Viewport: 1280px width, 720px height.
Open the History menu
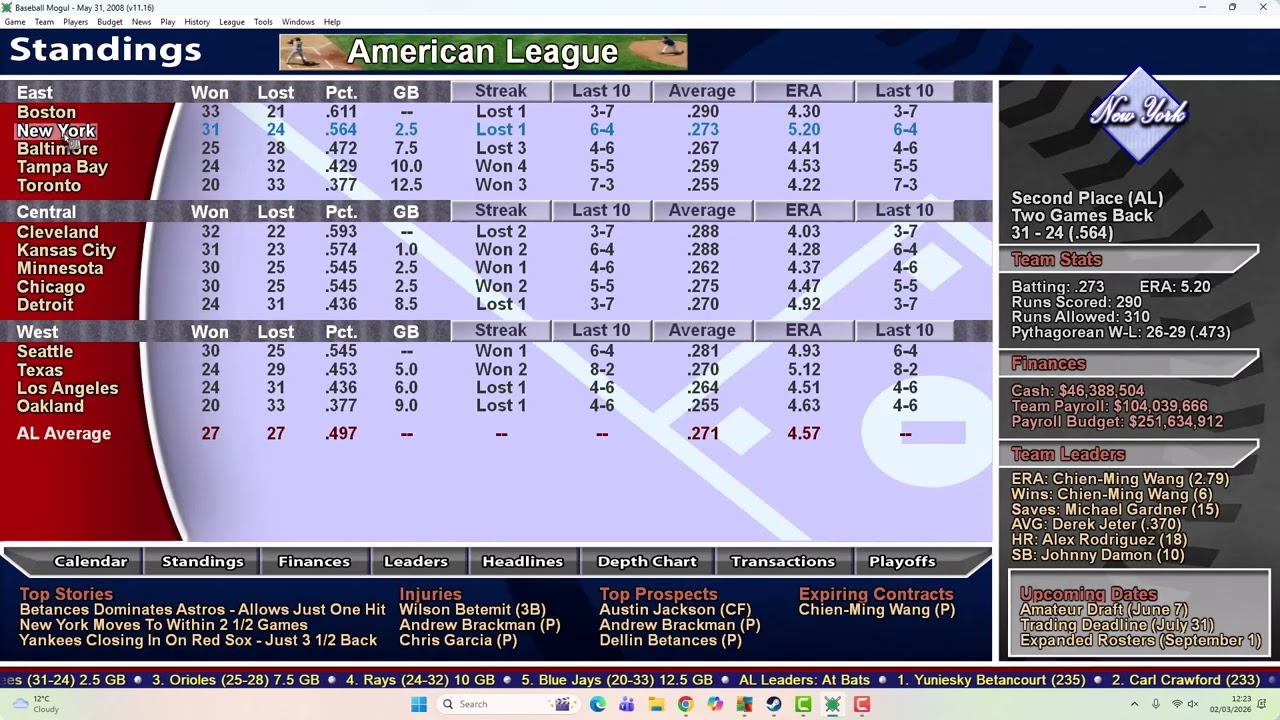pyautogui.click(x=197, y=22)
